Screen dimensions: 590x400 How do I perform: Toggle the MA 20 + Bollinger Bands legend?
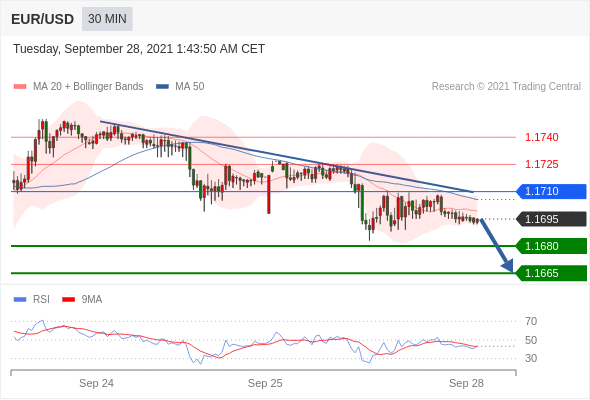[x=78, y=87]
